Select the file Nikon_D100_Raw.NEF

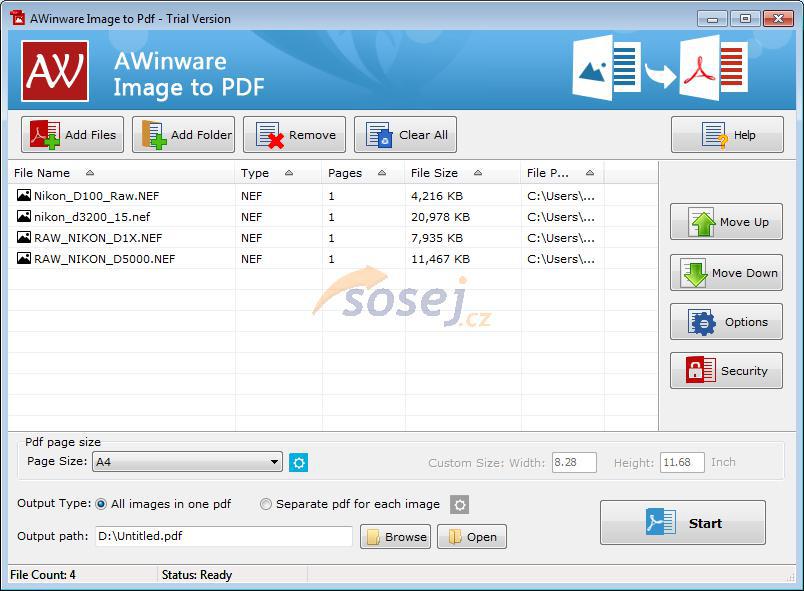click(x=96, y=196)
